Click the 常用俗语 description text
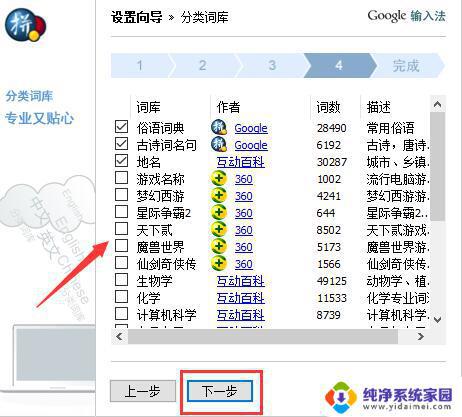 pos(391,128)
